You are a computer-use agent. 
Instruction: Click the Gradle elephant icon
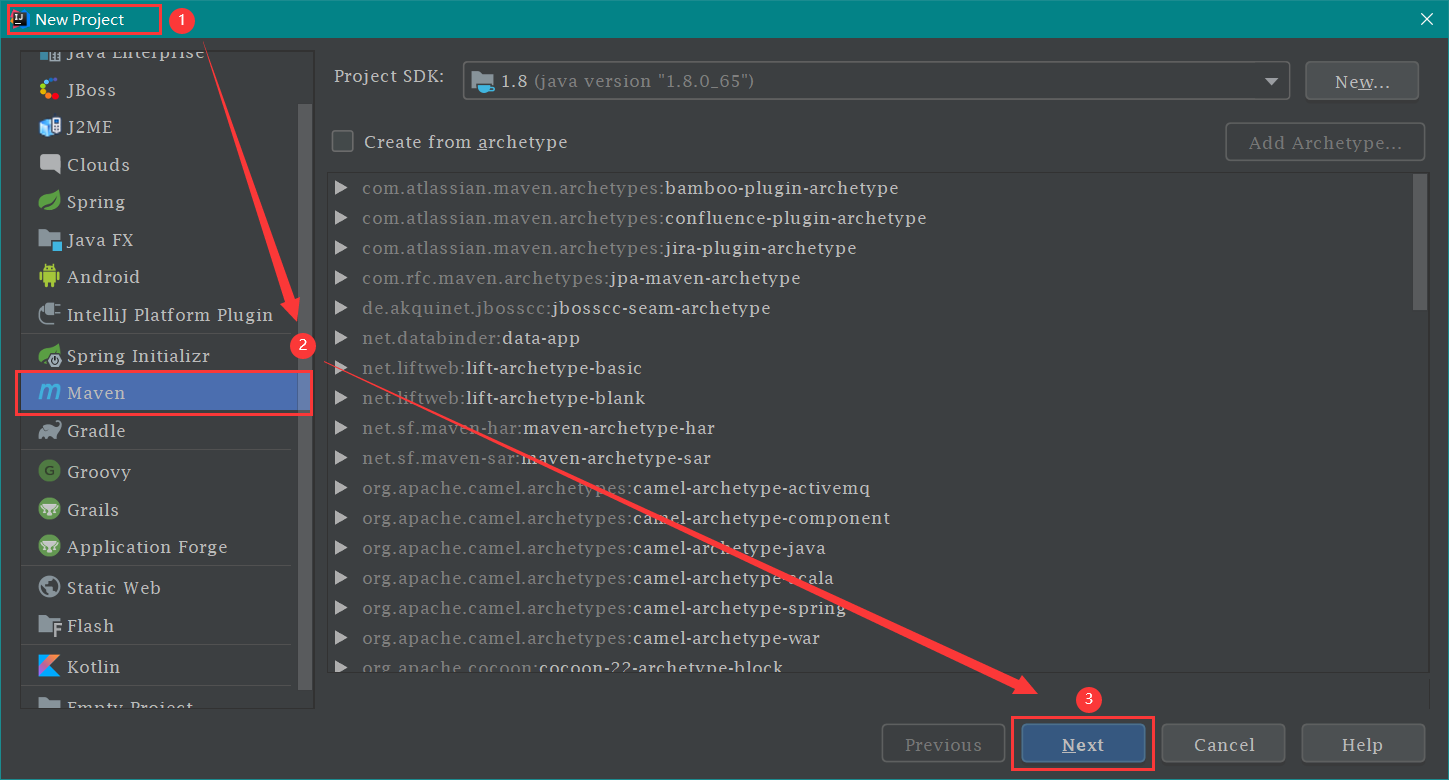[49, 431]
